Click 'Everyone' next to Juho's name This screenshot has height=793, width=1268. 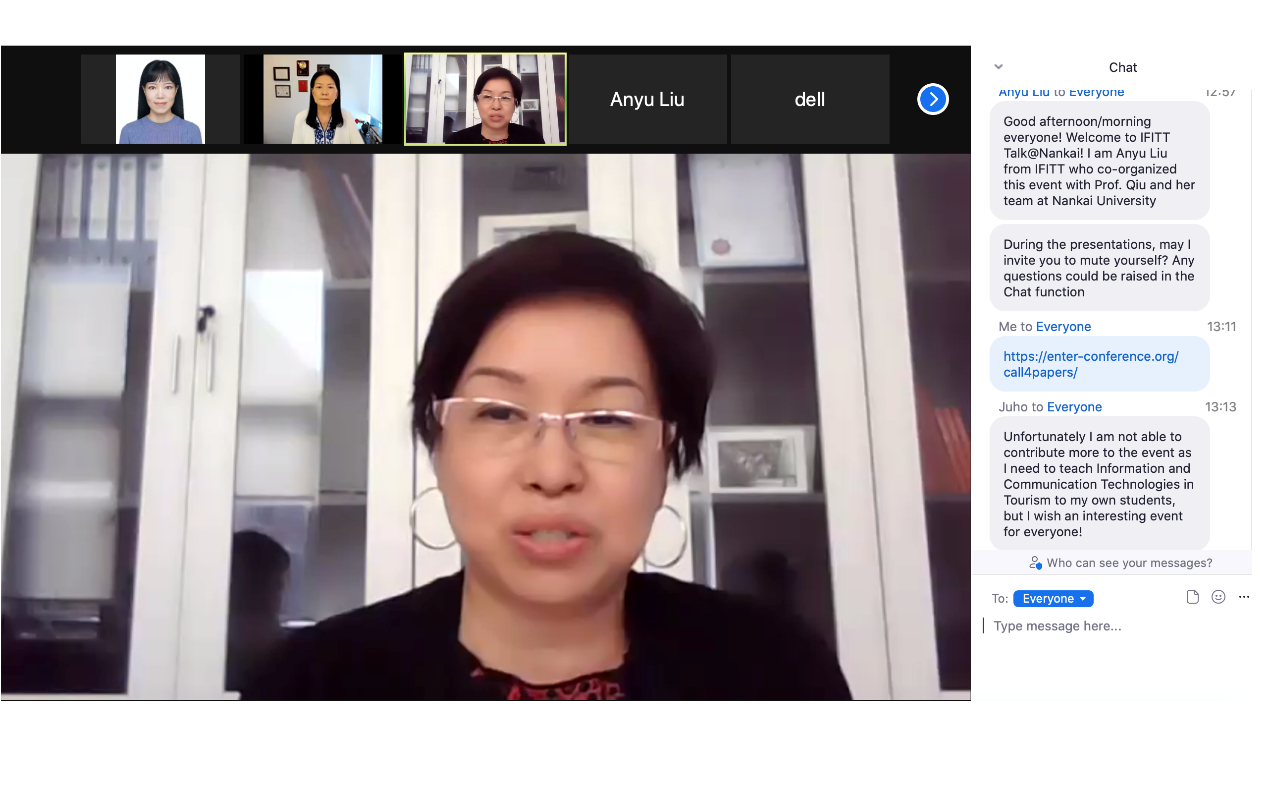click(1074, 407)
